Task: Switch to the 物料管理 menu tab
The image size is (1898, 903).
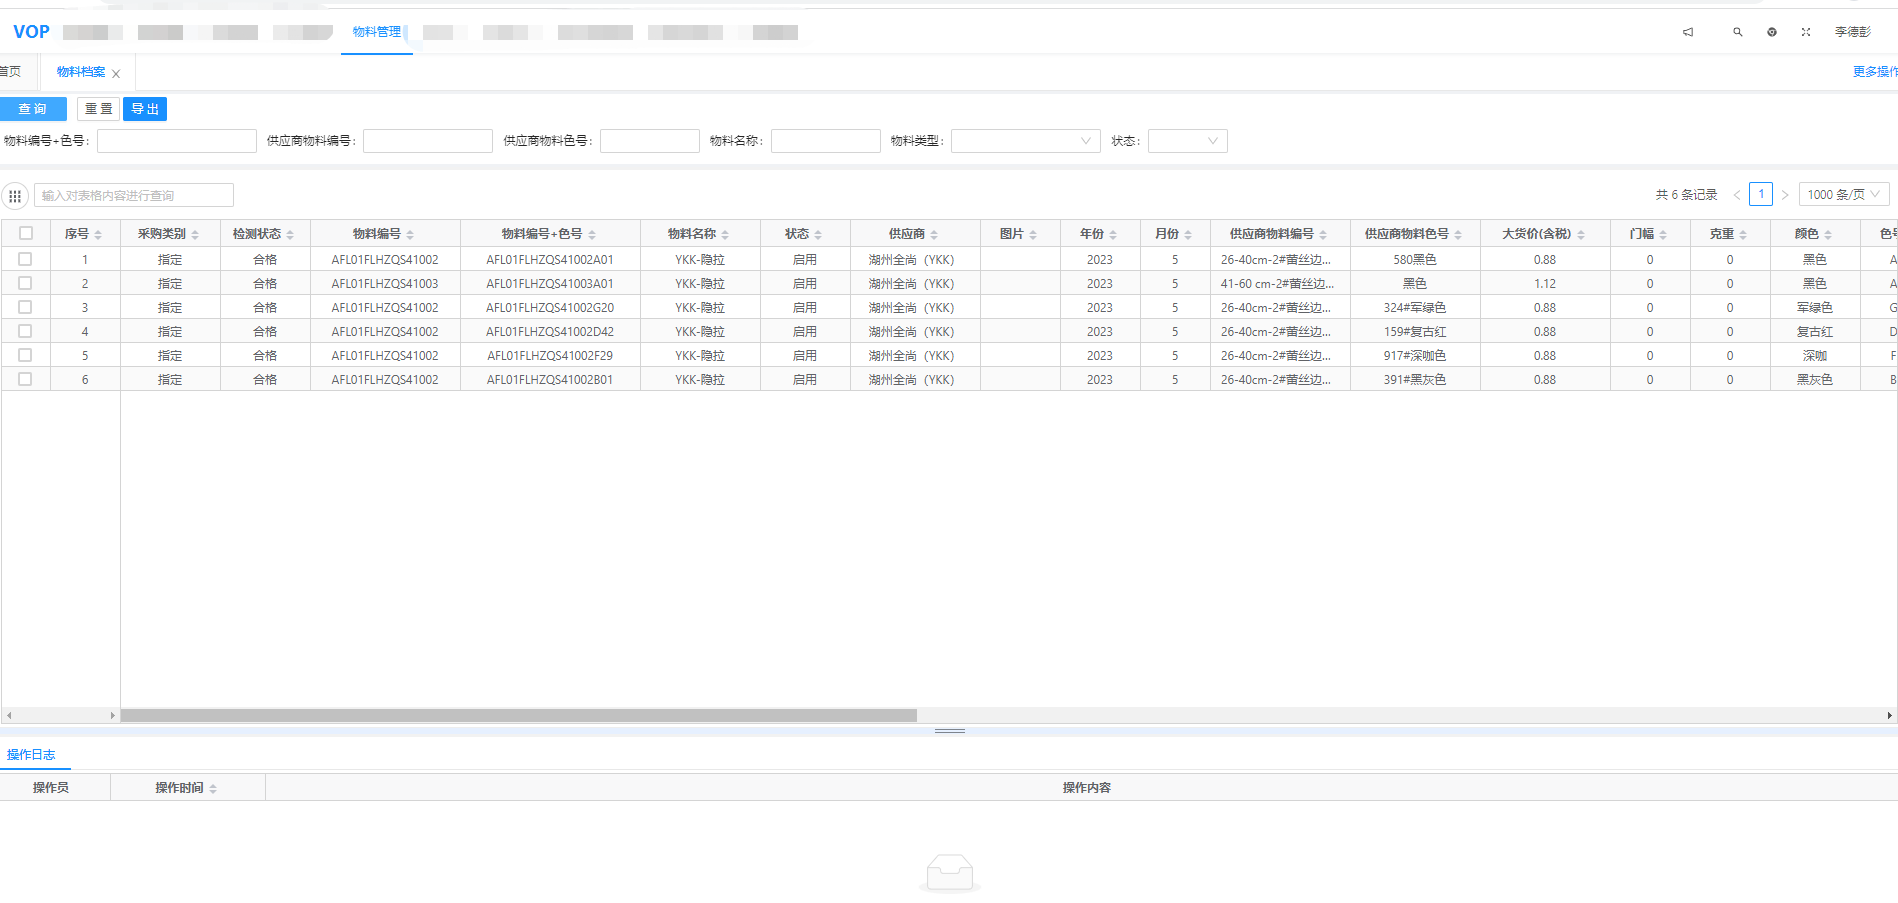Action: 377,32
